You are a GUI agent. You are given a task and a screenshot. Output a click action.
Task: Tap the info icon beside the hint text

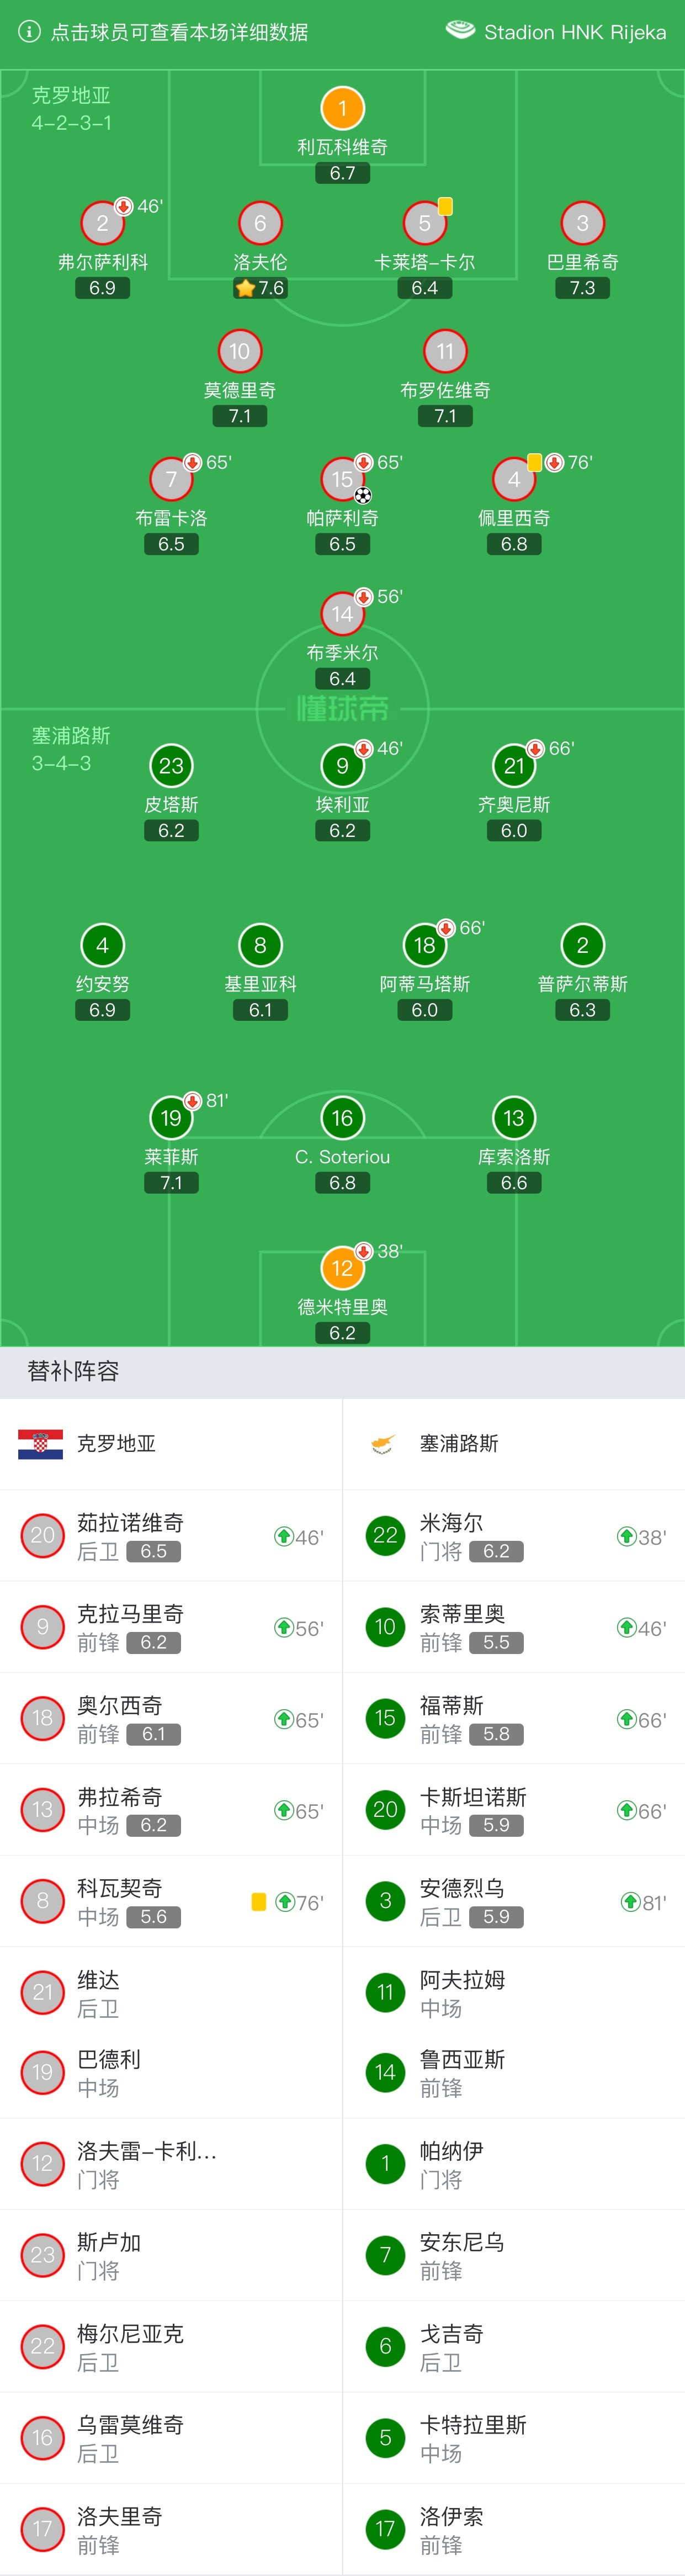point(30,32)
